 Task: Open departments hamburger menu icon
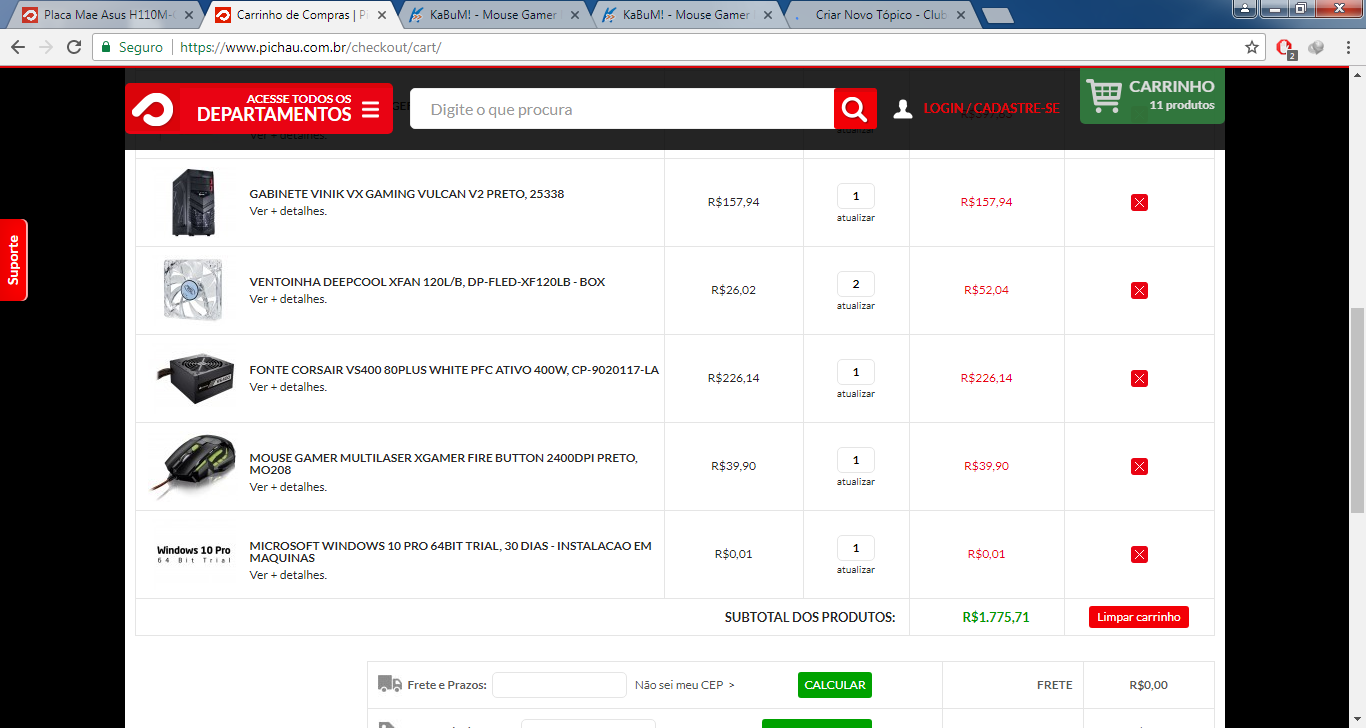tap(370, 110)
